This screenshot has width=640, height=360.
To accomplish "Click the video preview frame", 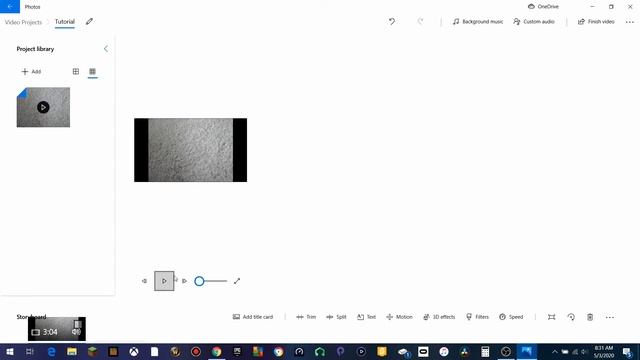I will pyautogui.click(x=191, y=150).
